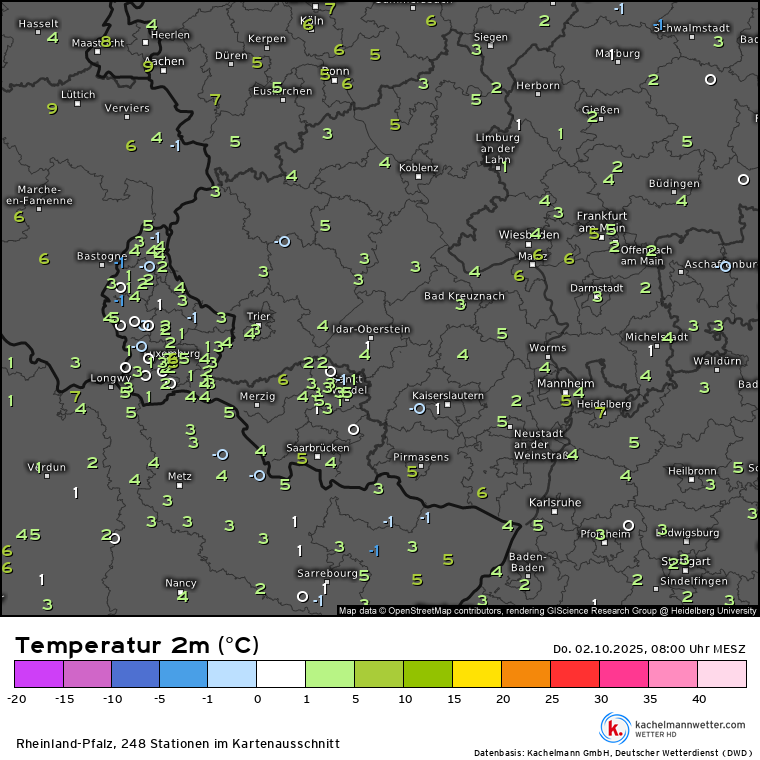Click the Walldürn city label
The image size is (760, 760).
tap(717, 361)
